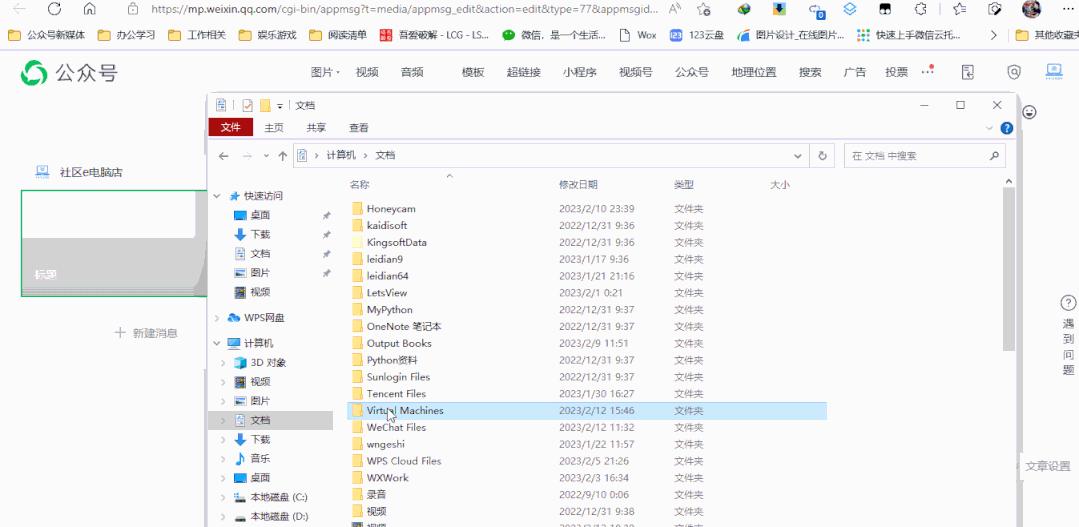The height and width of the screenshot is (527, 1079).
Task: Click the Explorer help question mark icon
Action: point(1006,128)
